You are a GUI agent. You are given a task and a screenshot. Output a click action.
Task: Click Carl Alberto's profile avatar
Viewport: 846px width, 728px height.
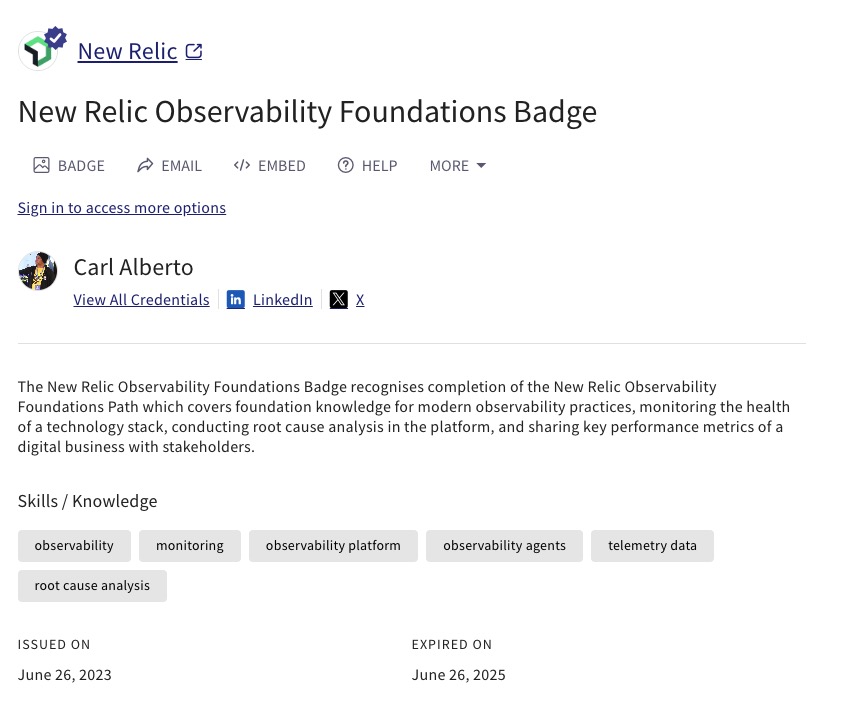pyautogui.click(x=38, y=271)
